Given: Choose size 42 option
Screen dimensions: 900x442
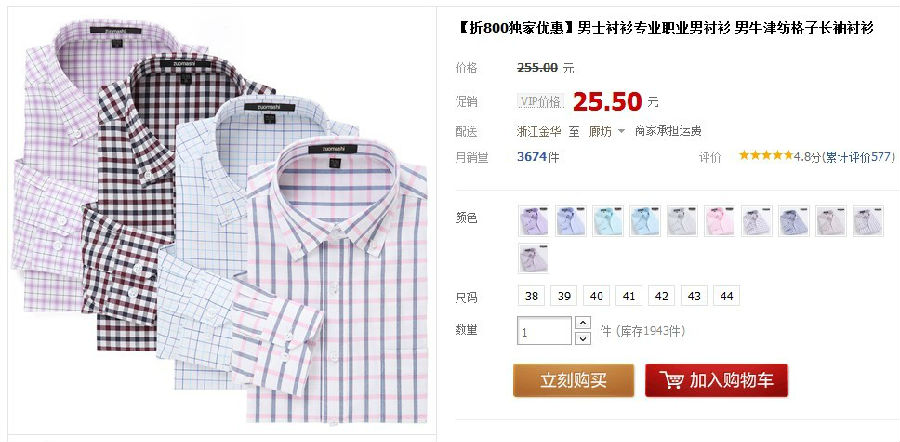Looking at the screenshot, I should tap(661, 296).
